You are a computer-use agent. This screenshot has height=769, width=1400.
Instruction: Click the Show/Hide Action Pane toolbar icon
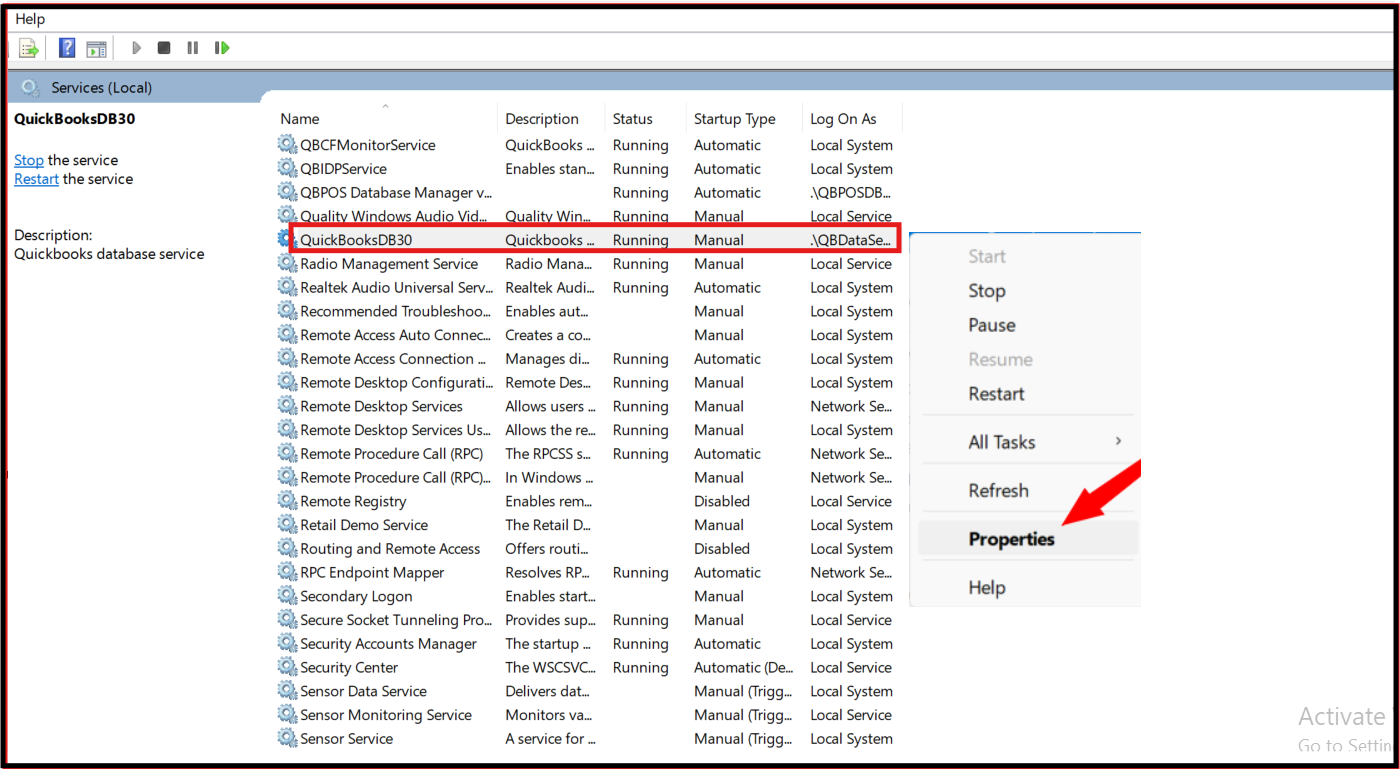click(96, 48)
